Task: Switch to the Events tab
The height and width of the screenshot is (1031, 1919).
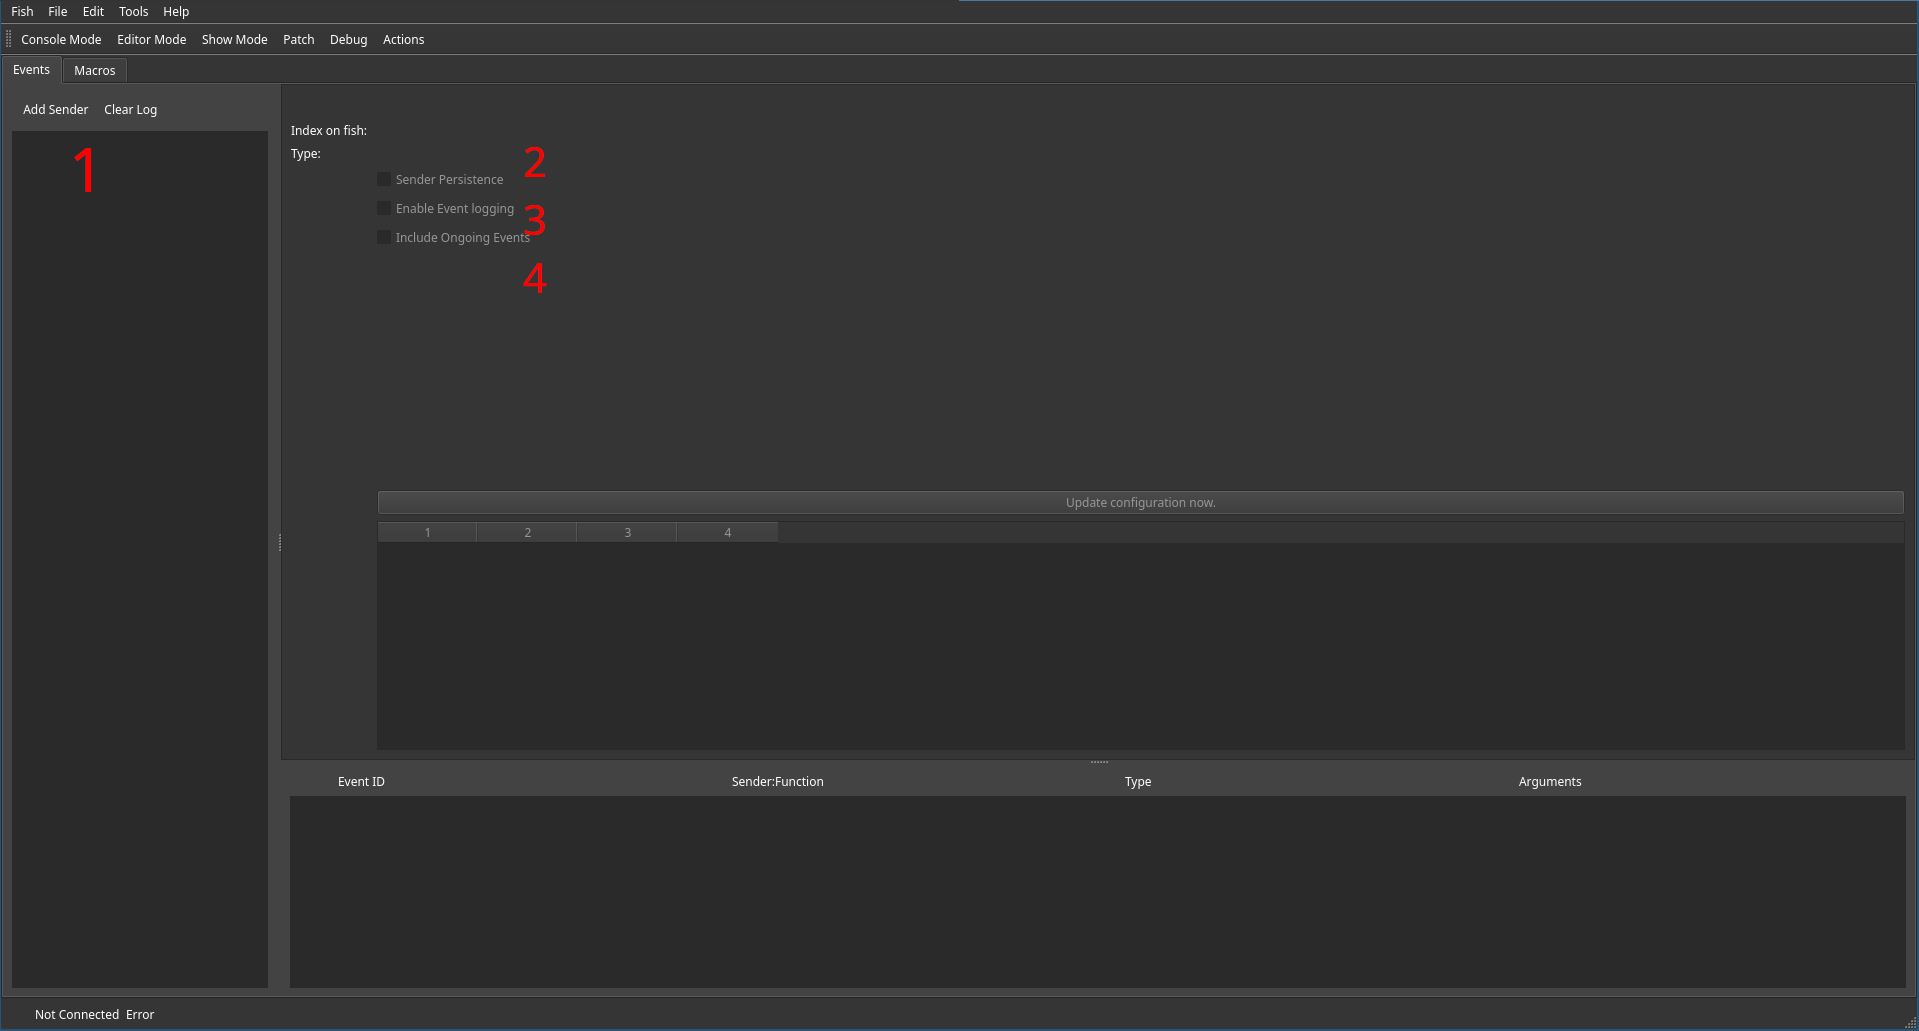Action: [x=31, y=69]
